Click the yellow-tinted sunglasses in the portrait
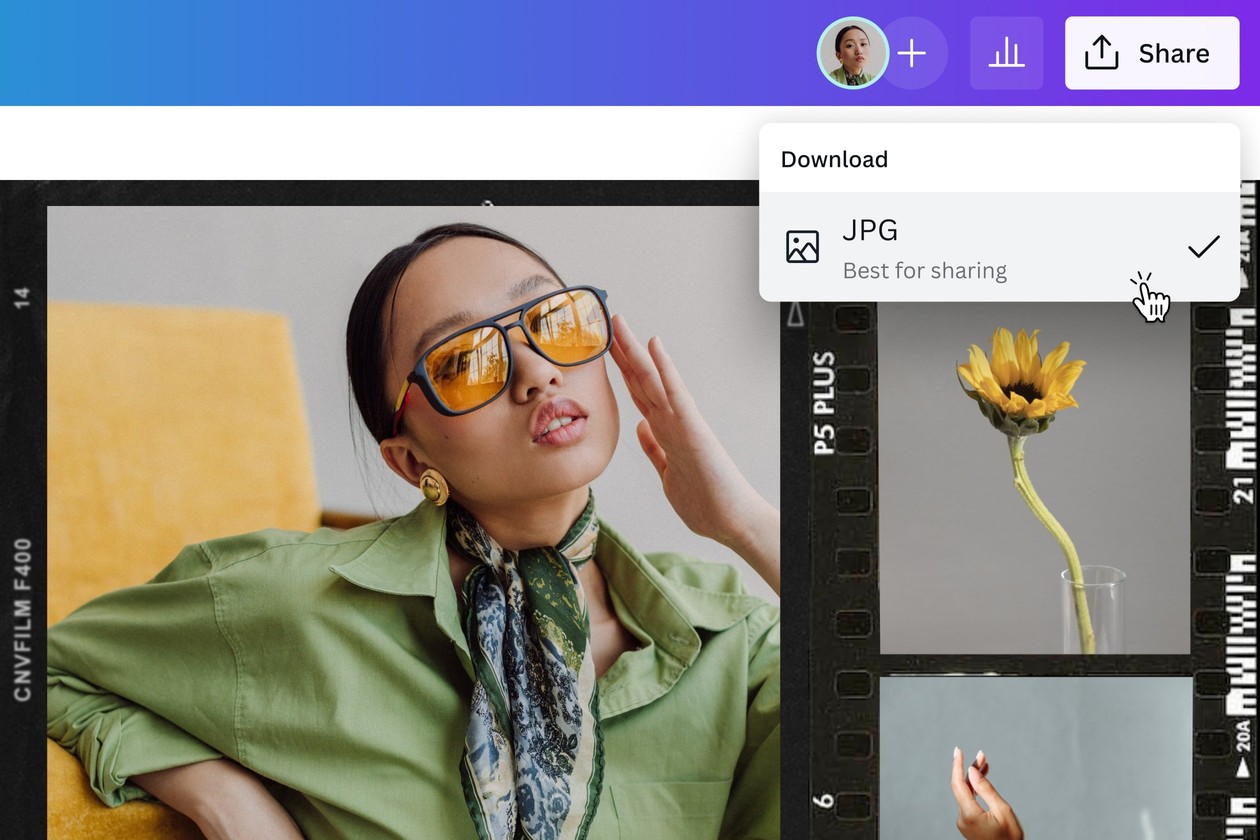 520,342
